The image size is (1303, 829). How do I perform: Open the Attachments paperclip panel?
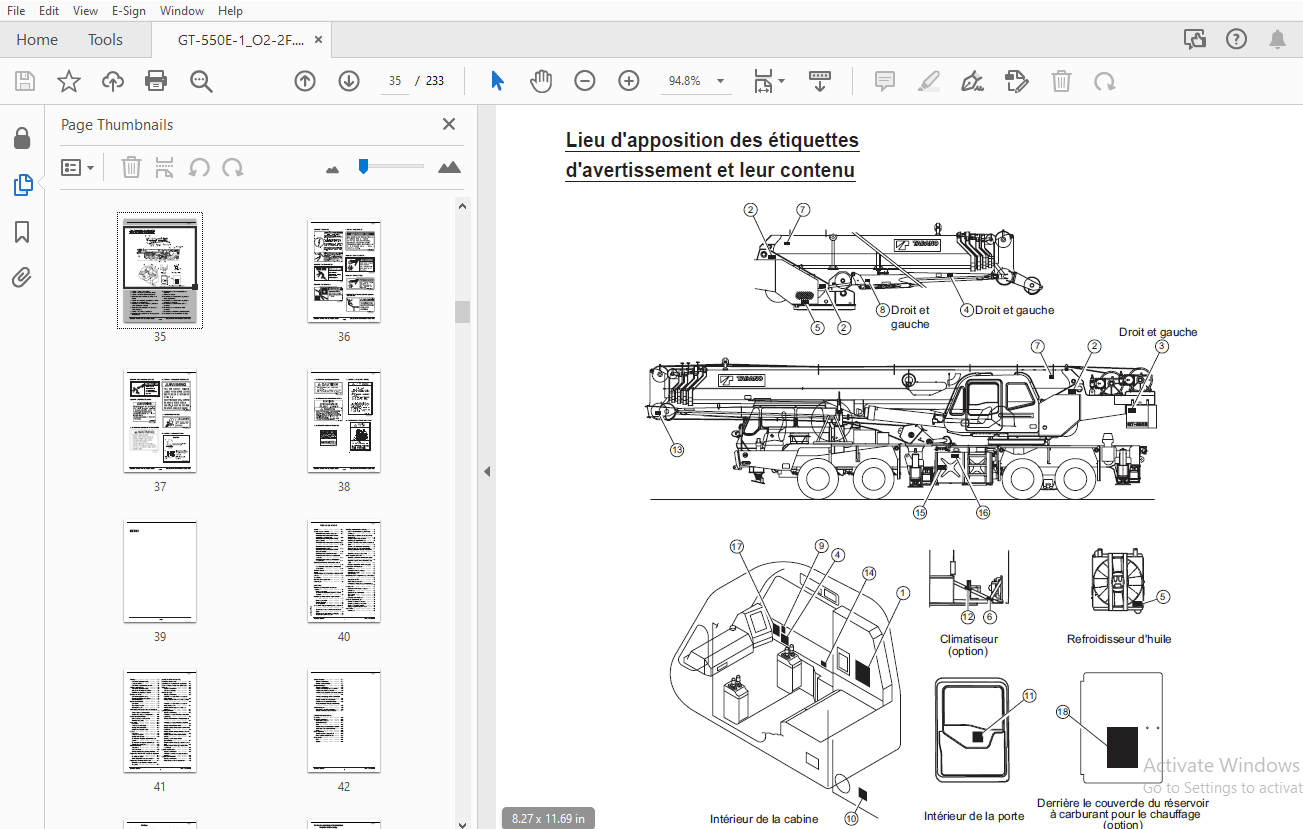click(22, 277)
